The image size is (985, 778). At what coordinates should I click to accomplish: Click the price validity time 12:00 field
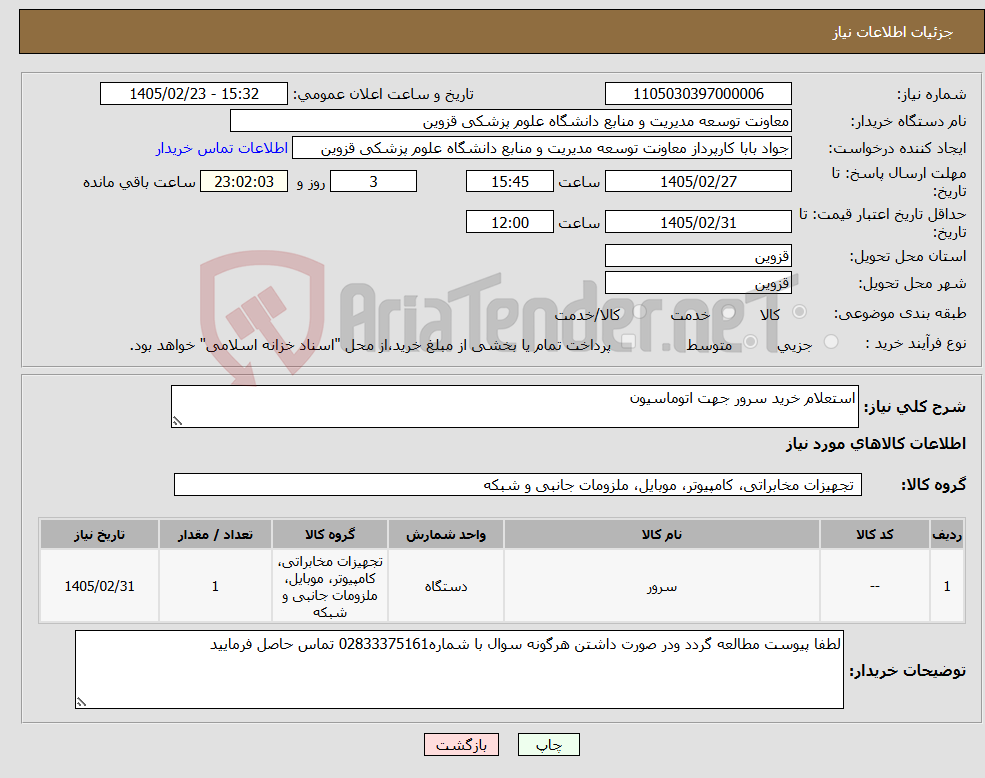pyautogui.click(x=509, y=222)
